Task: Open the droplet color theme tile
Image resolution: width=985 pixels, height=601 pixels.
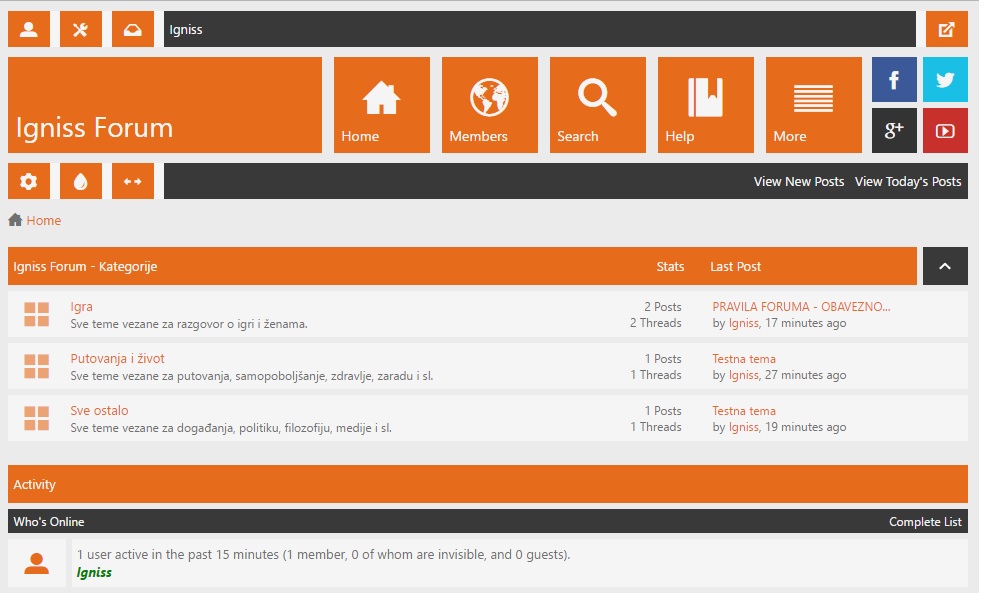Action: click(x=81, y=181)
